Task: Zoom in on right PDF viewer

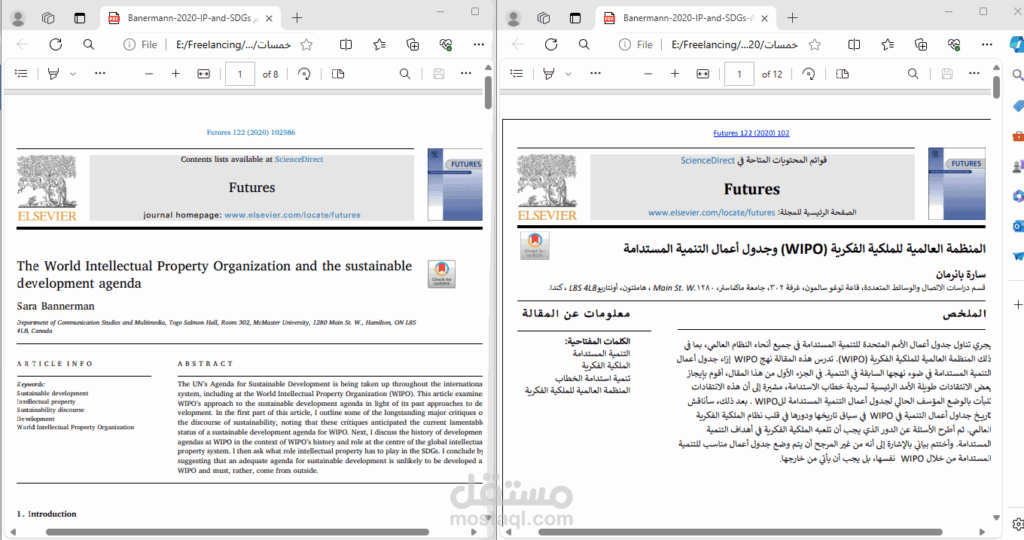Action: [675, 74]
